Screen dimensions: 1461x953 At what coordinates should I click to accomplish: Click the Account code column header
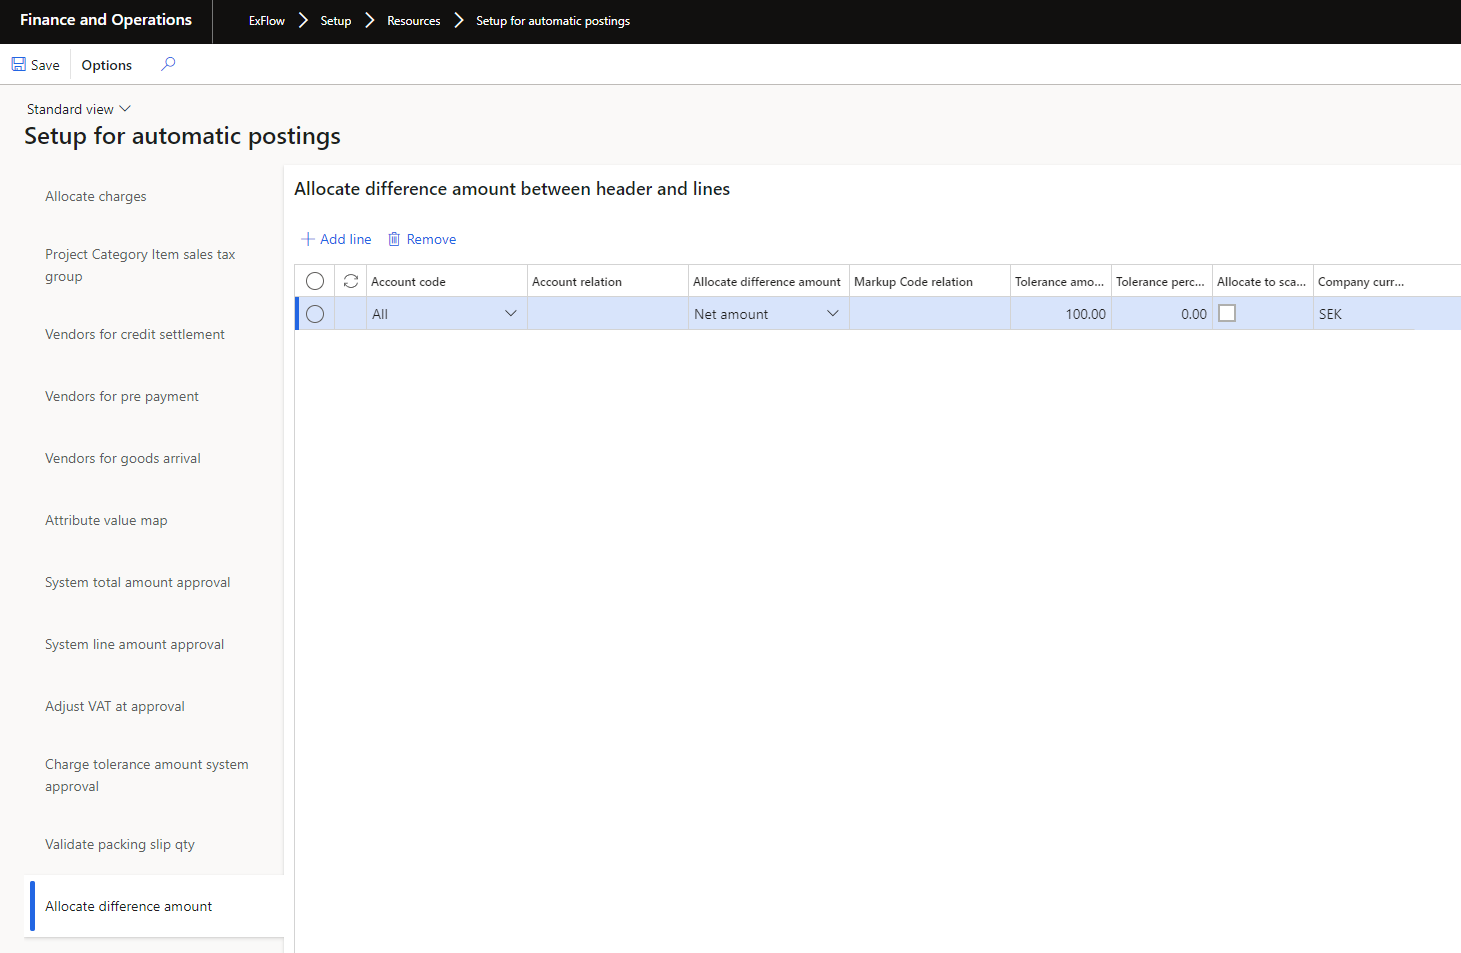pyautogui.click(x=446, y=281)
